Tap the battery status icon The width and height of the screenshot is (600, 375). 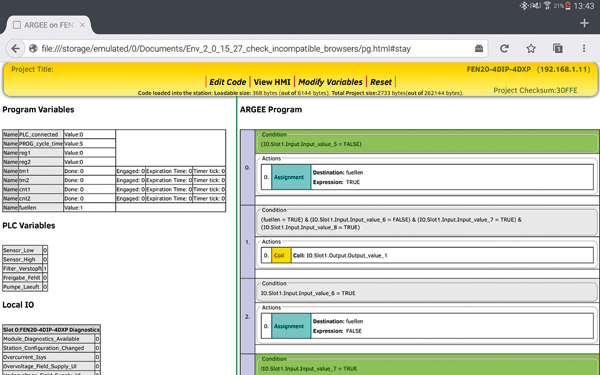click(568, 5)
